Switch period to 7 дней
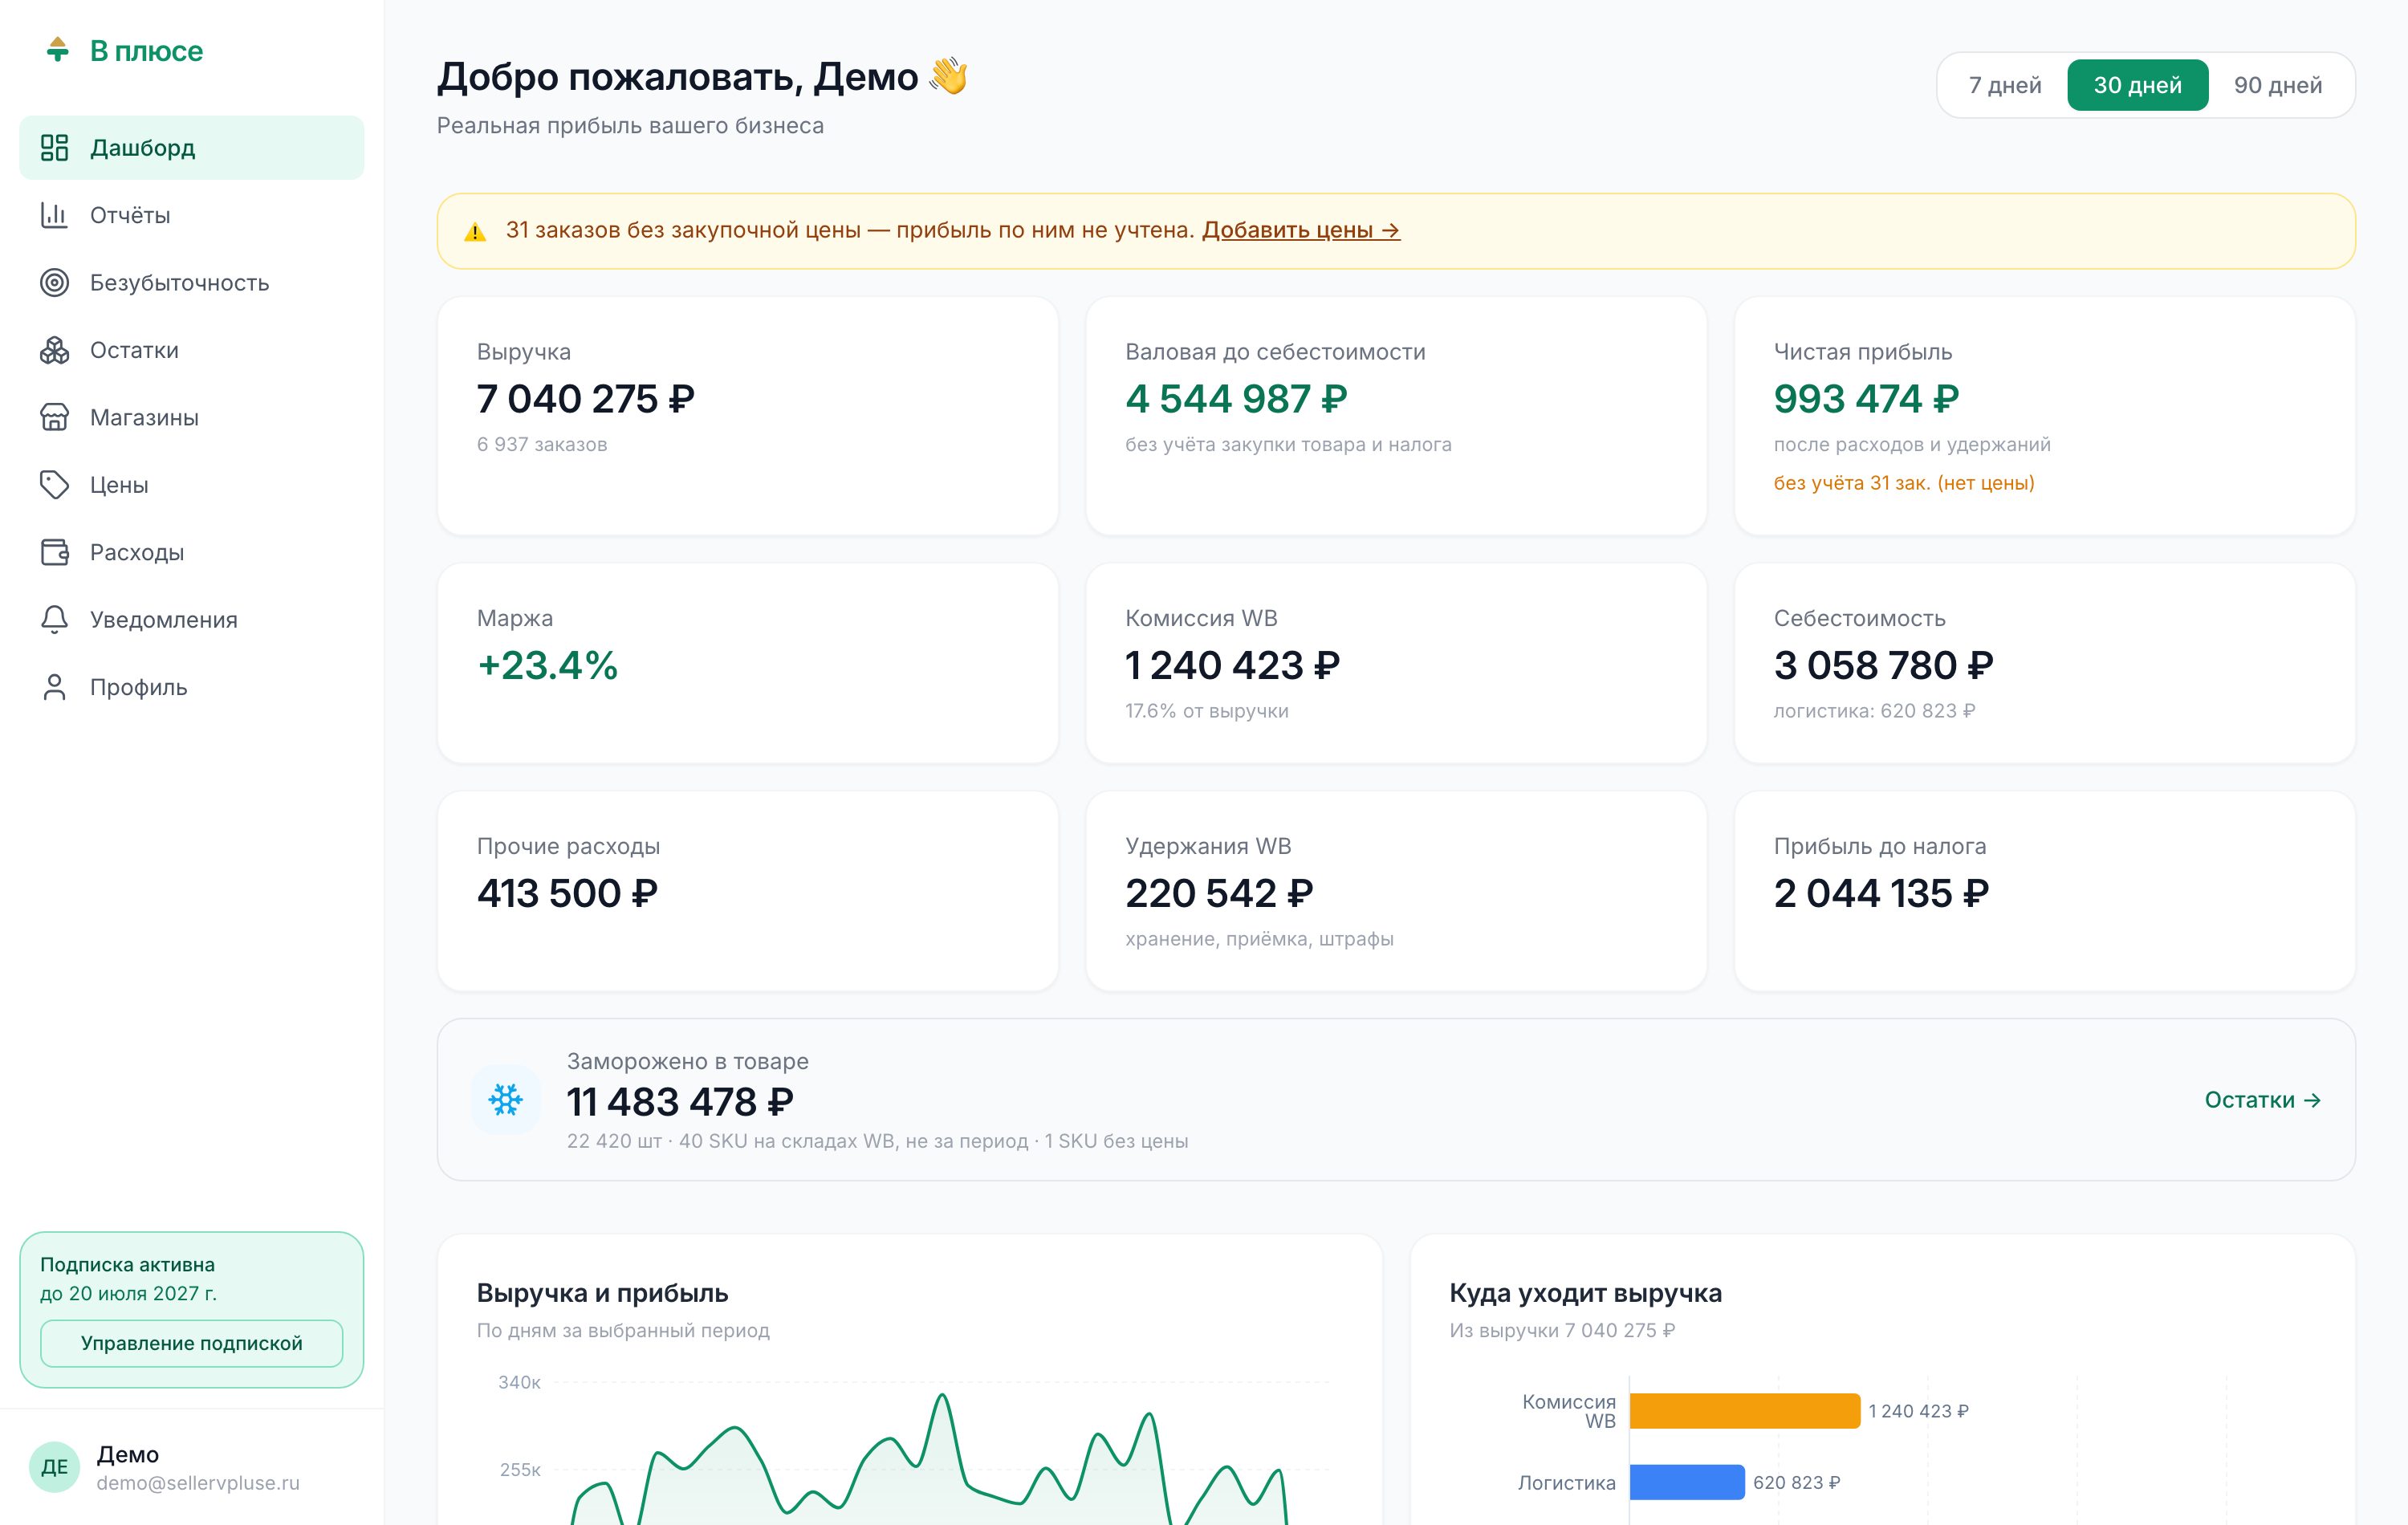 click(2005, 85)
